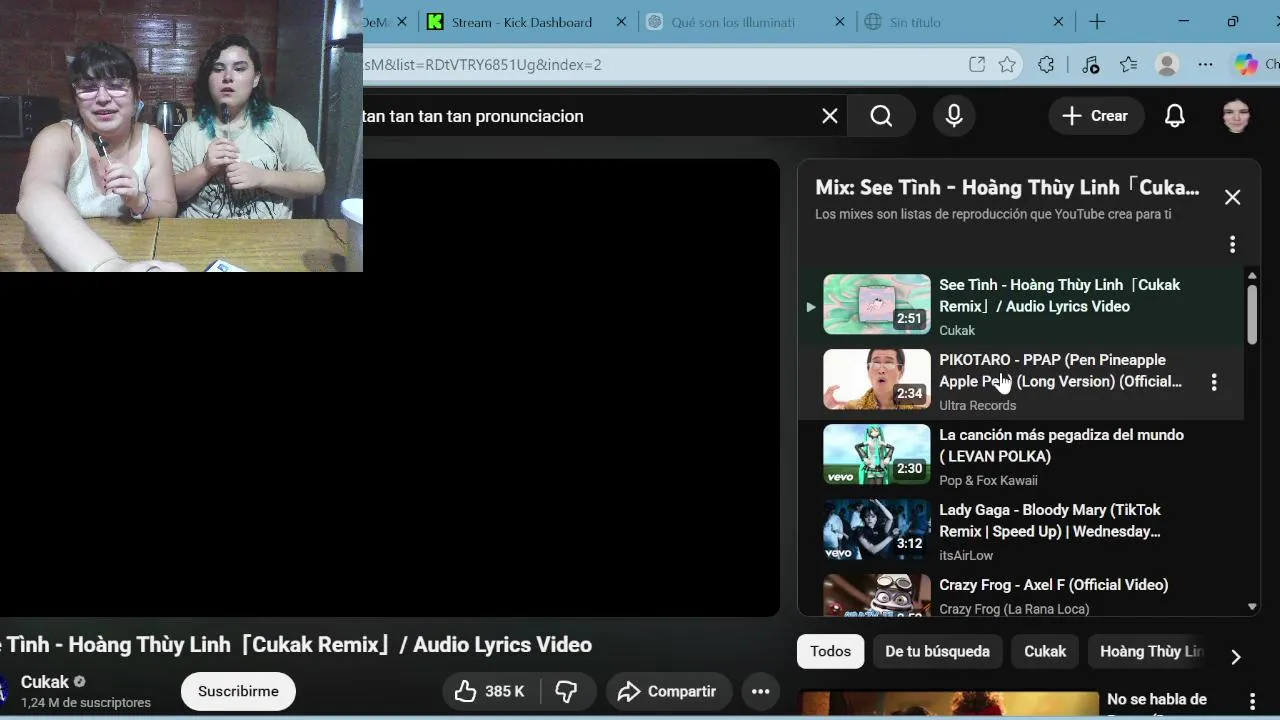This screenshot has width=1280, height=720.
Task: Open media control music icon in toolbar
Action: pos(1090,65)
